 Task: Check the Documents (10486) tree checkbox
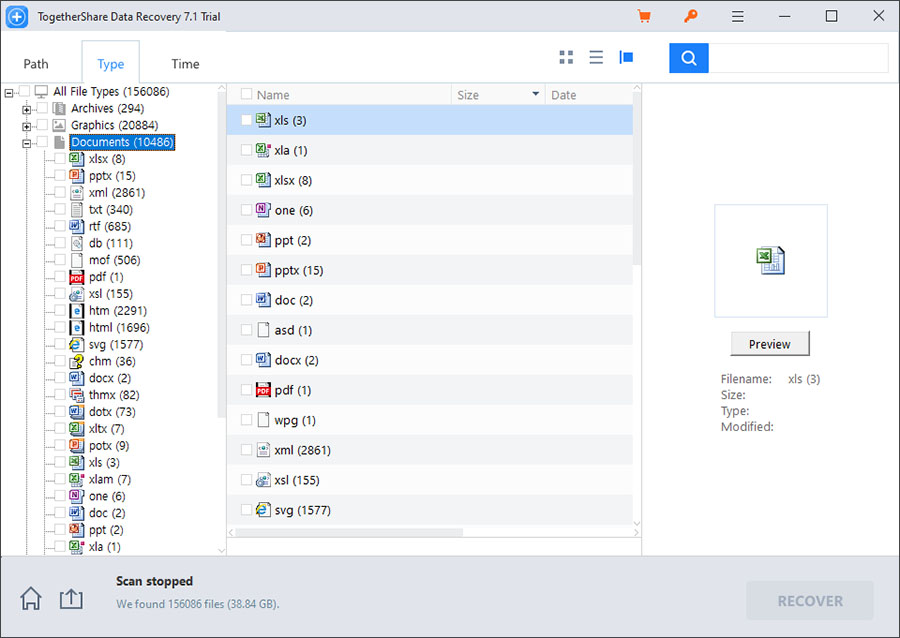point(42,142)
